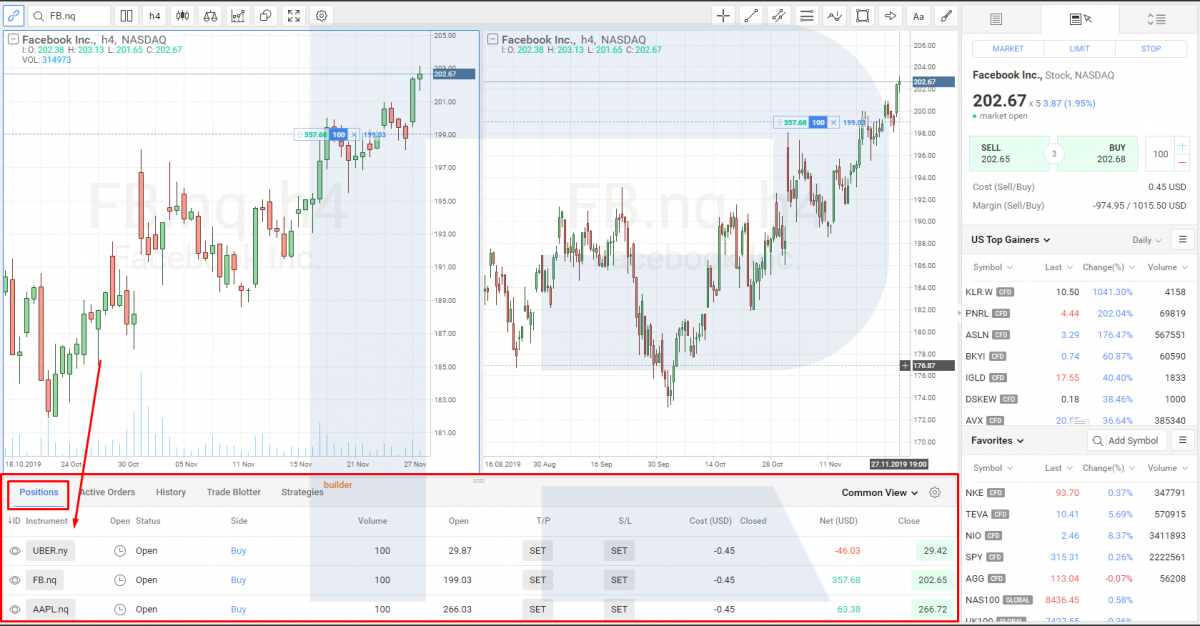Switch to the Trade Blotter tab

tap(234, 492)
